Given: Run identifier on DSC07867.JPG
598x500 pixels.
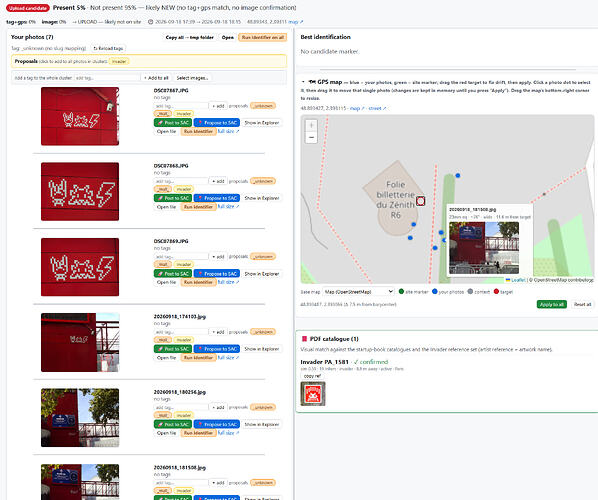Looking at the screenshot, I should point(198,131).
